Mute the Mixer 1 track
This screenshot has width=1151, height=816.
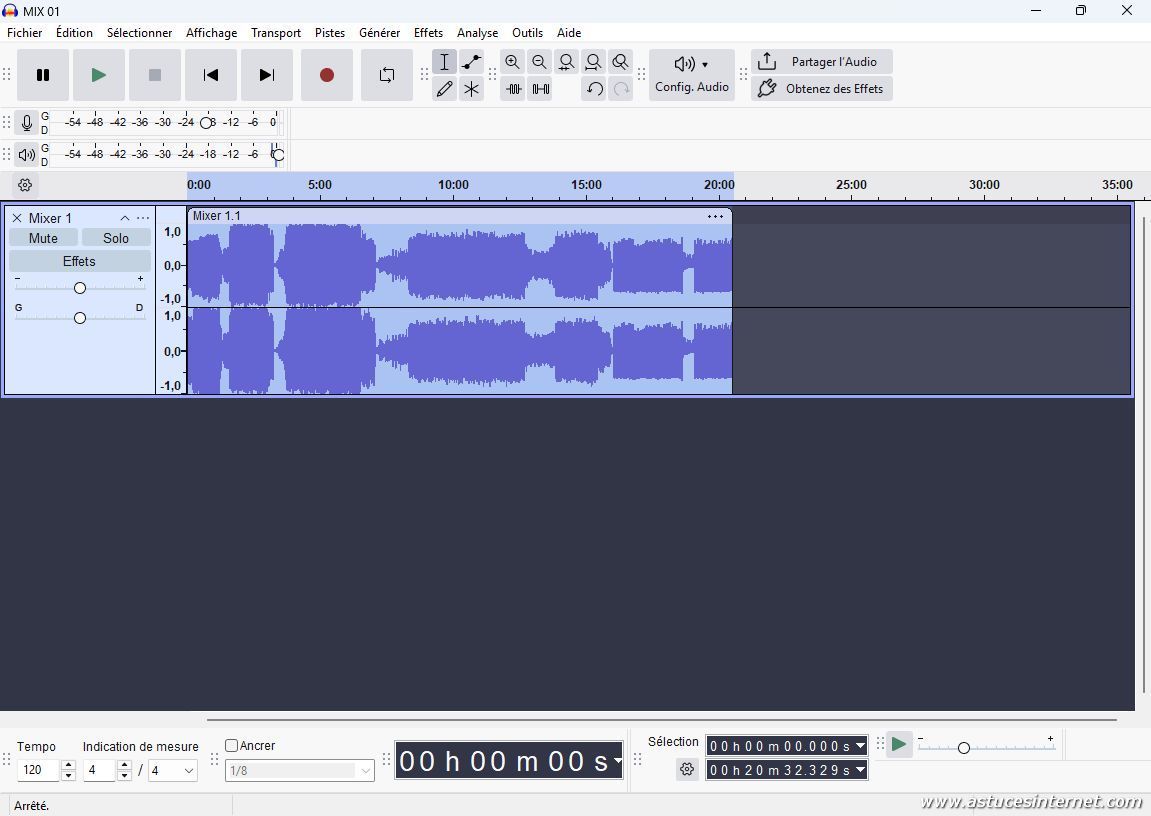[x=43, y=238]
